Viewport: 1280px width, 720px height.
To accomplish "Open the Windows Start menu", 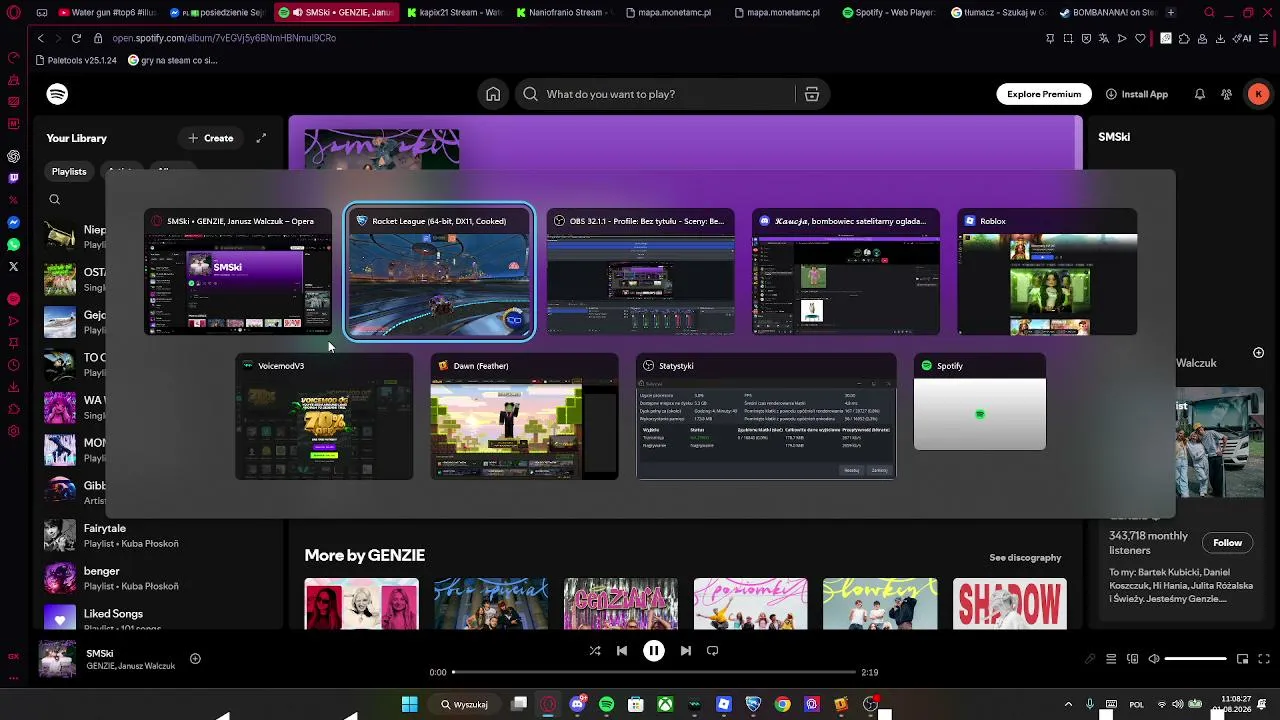I will [x=410, y=704].
